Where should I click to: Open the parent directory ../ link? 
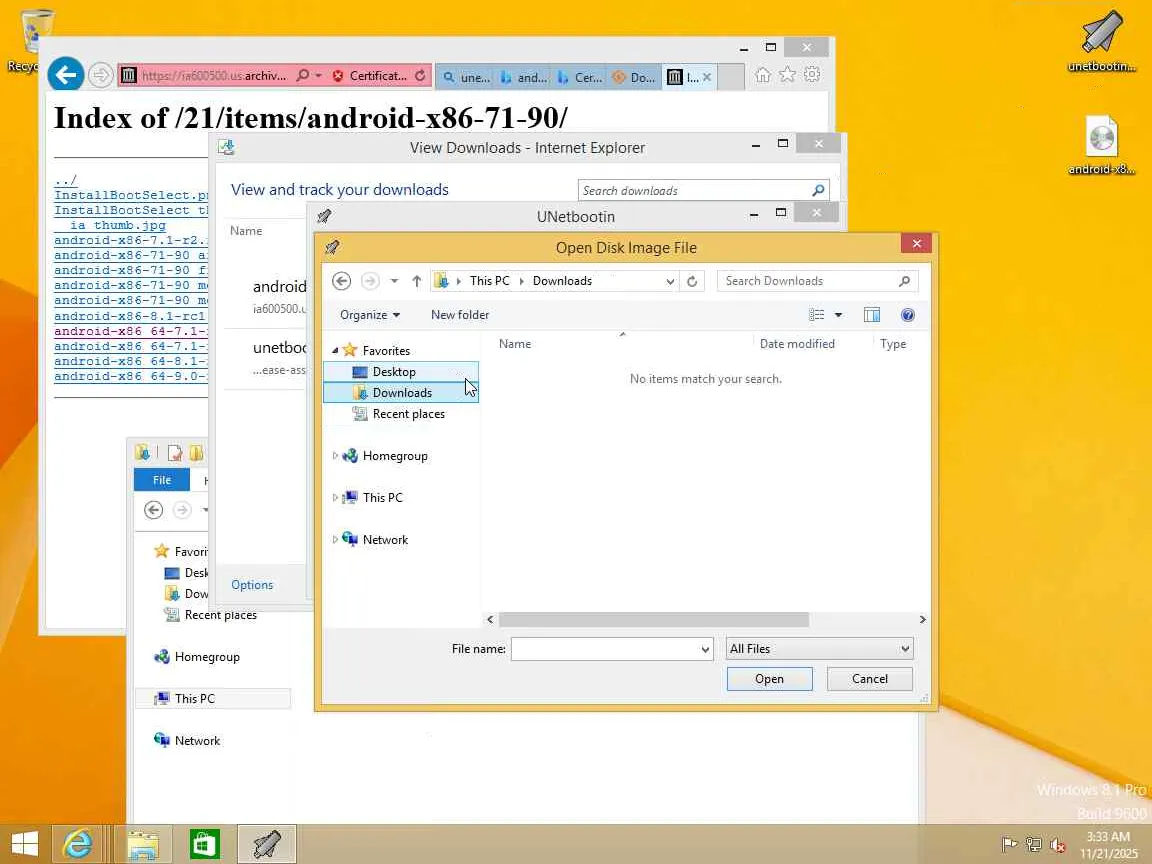pos(65,180)
